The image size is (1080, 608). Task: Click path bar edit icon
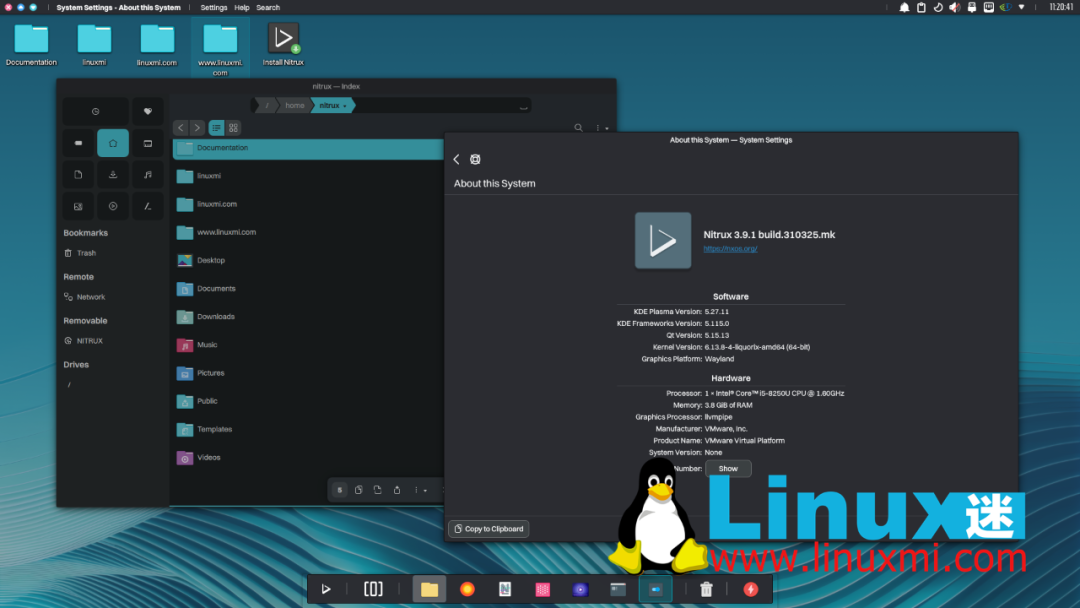[523, 106]
